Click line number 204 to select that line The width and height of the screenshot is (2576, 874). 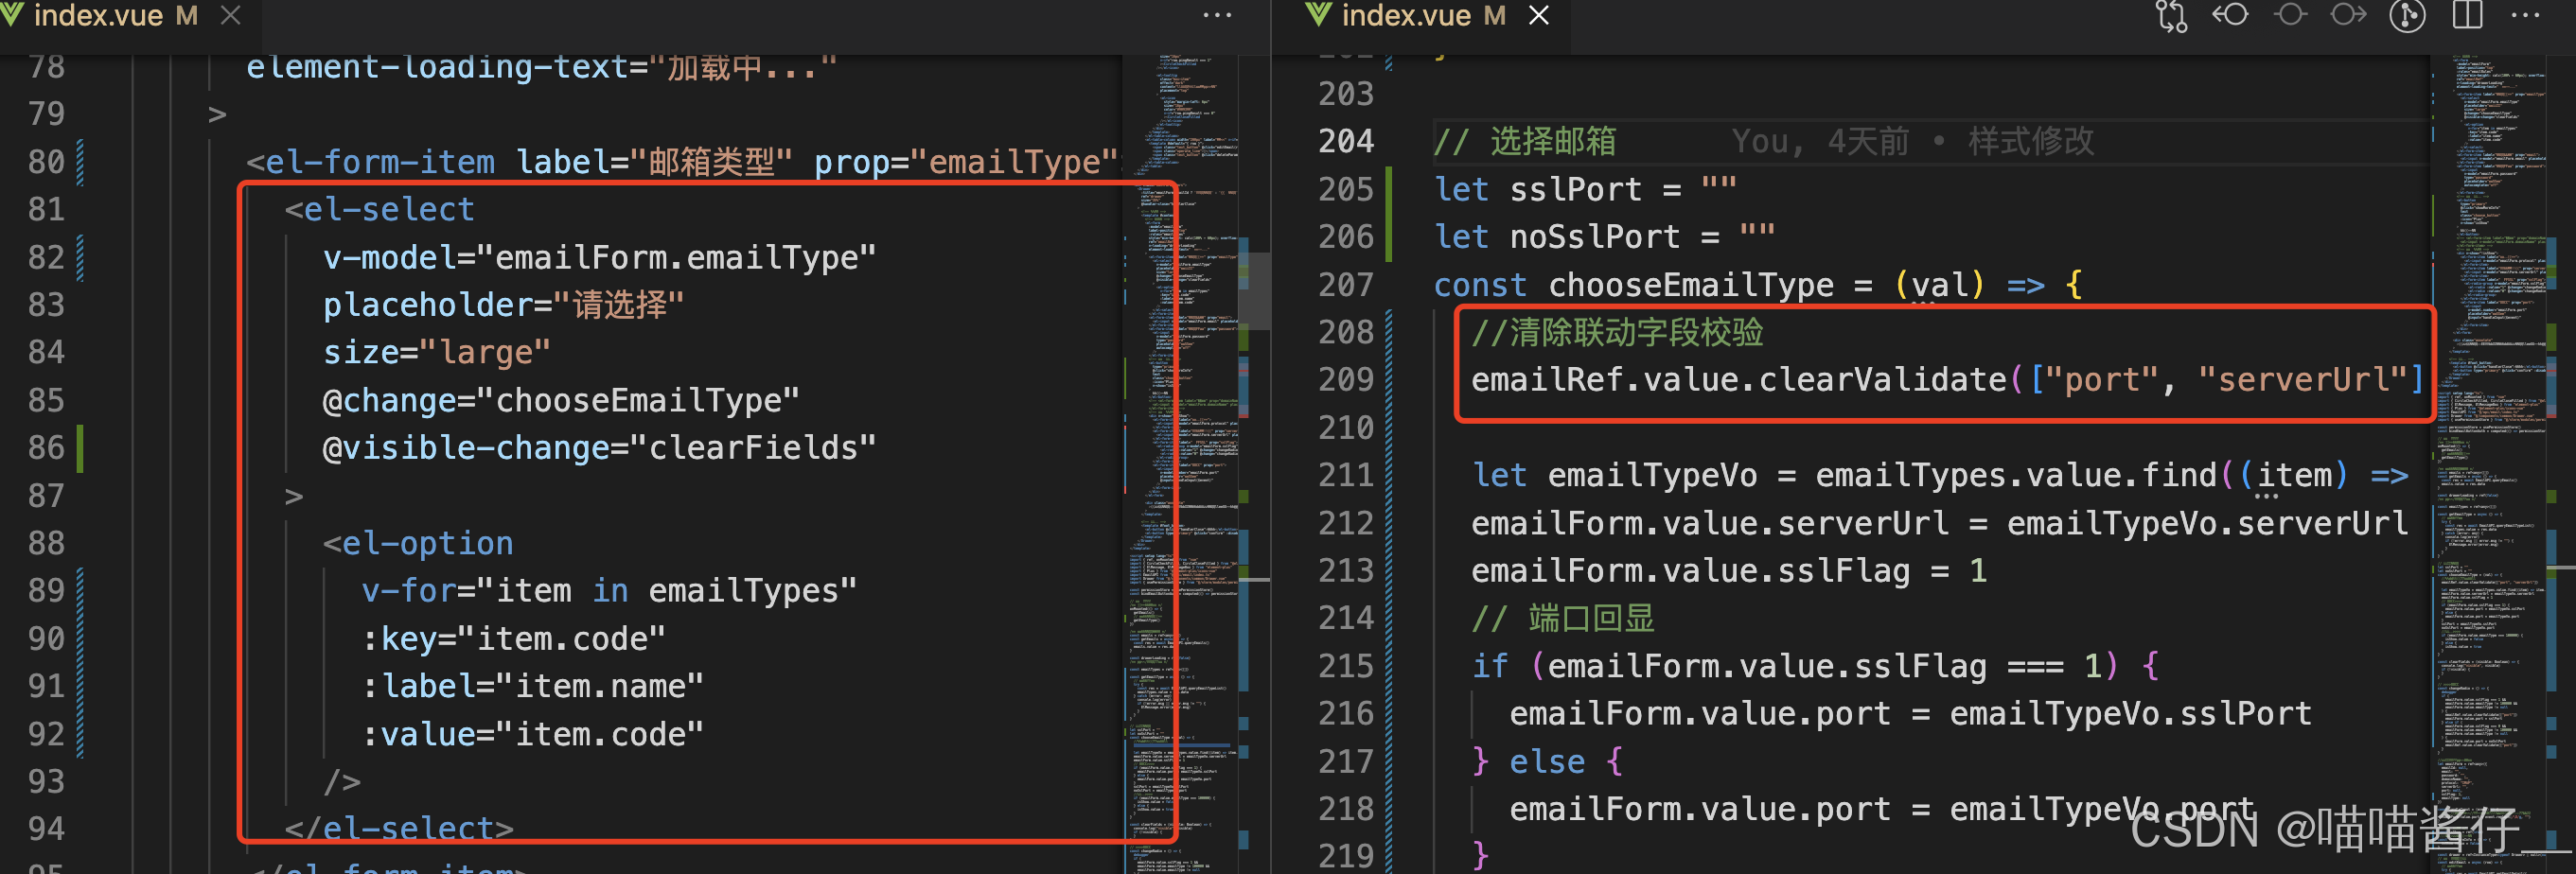pos(1346,141)
